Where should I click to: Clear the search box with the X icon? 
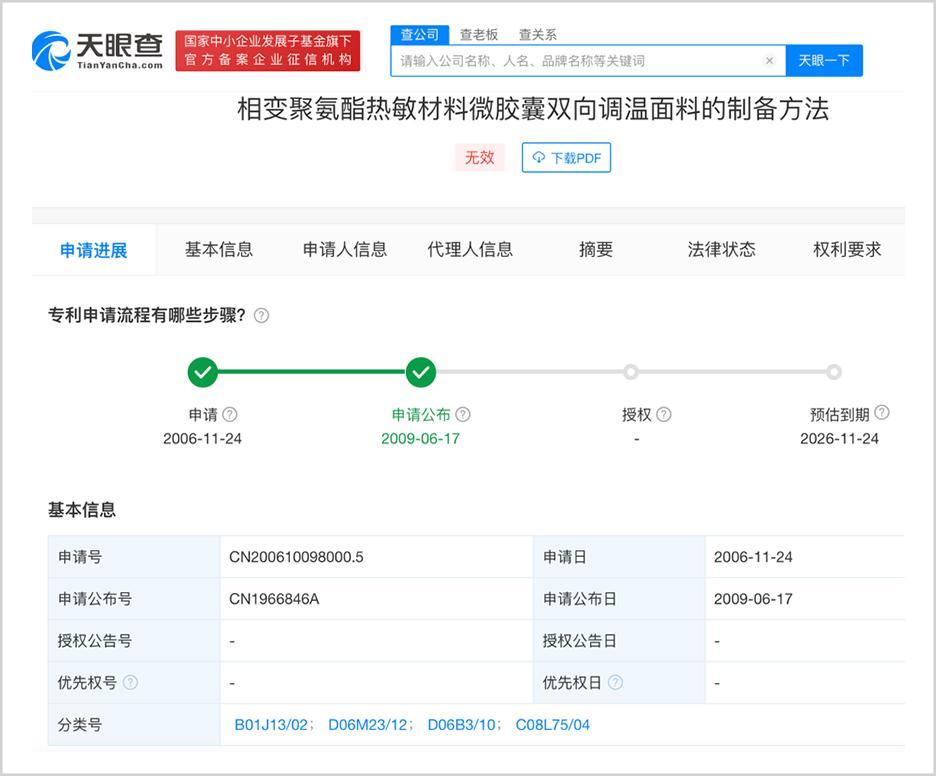(769, 61)
